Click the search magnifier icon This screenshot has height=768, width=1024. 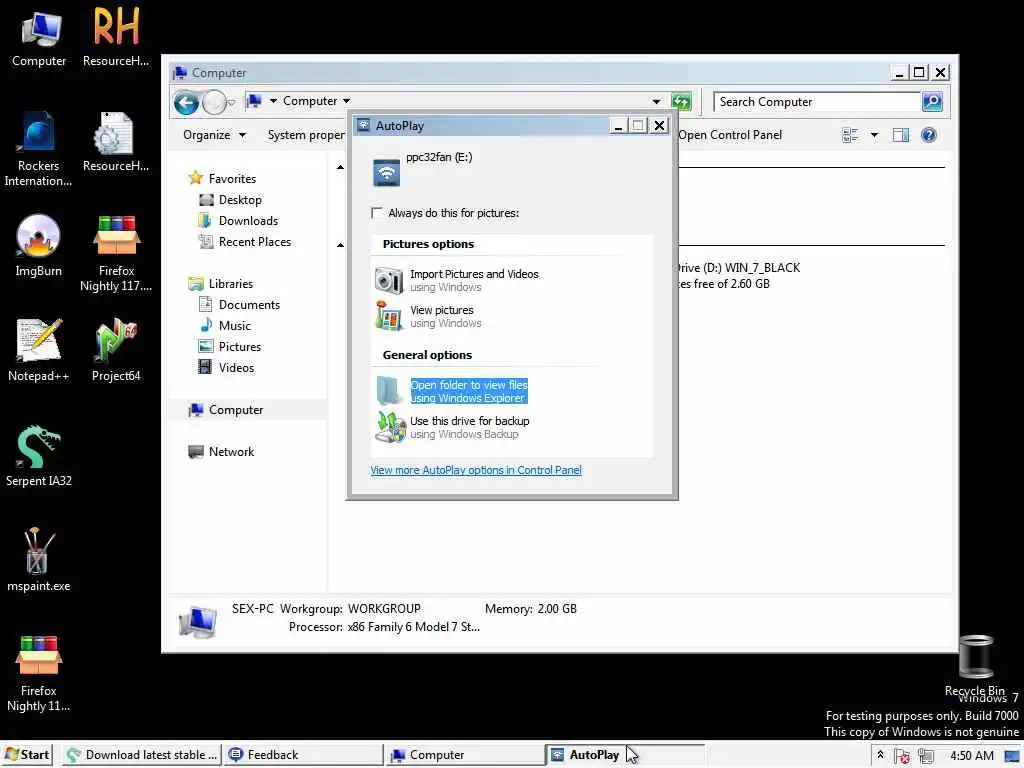click(932, 101)
